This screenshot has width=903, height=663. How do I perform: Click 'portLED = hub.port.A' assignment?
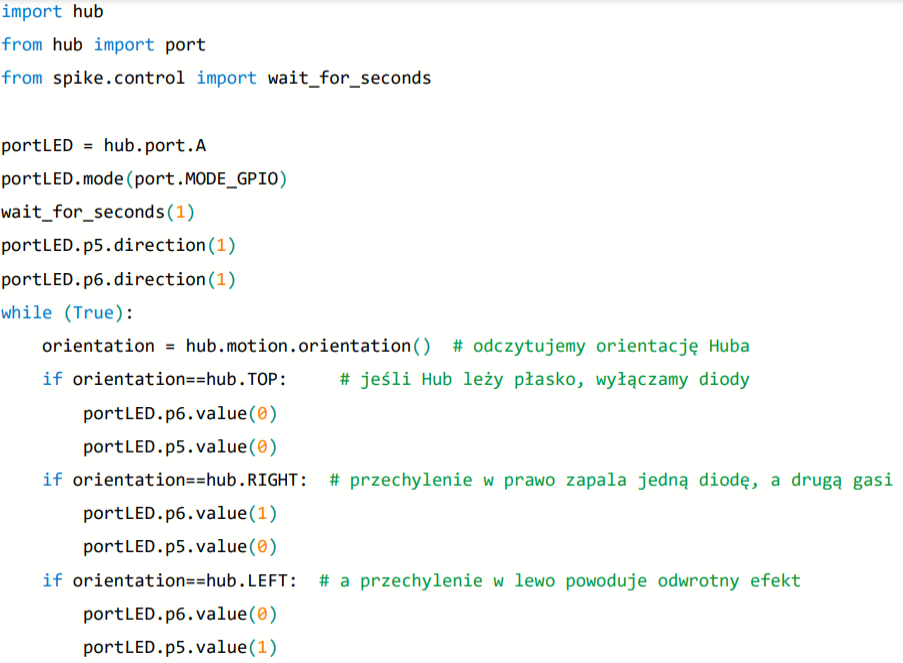coord(104,145)
